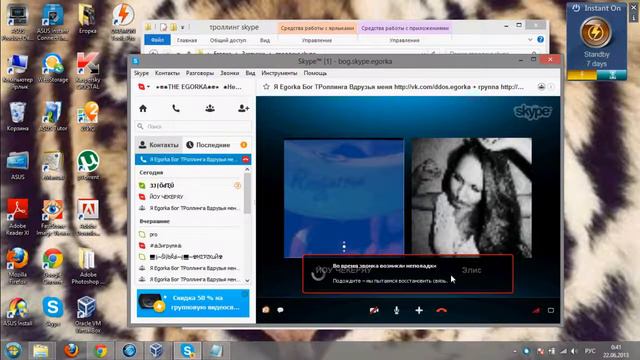640x360 pixels.
Task: Open Explorer quick access toolbar dropdown
Action: click(x=182, y=27)
